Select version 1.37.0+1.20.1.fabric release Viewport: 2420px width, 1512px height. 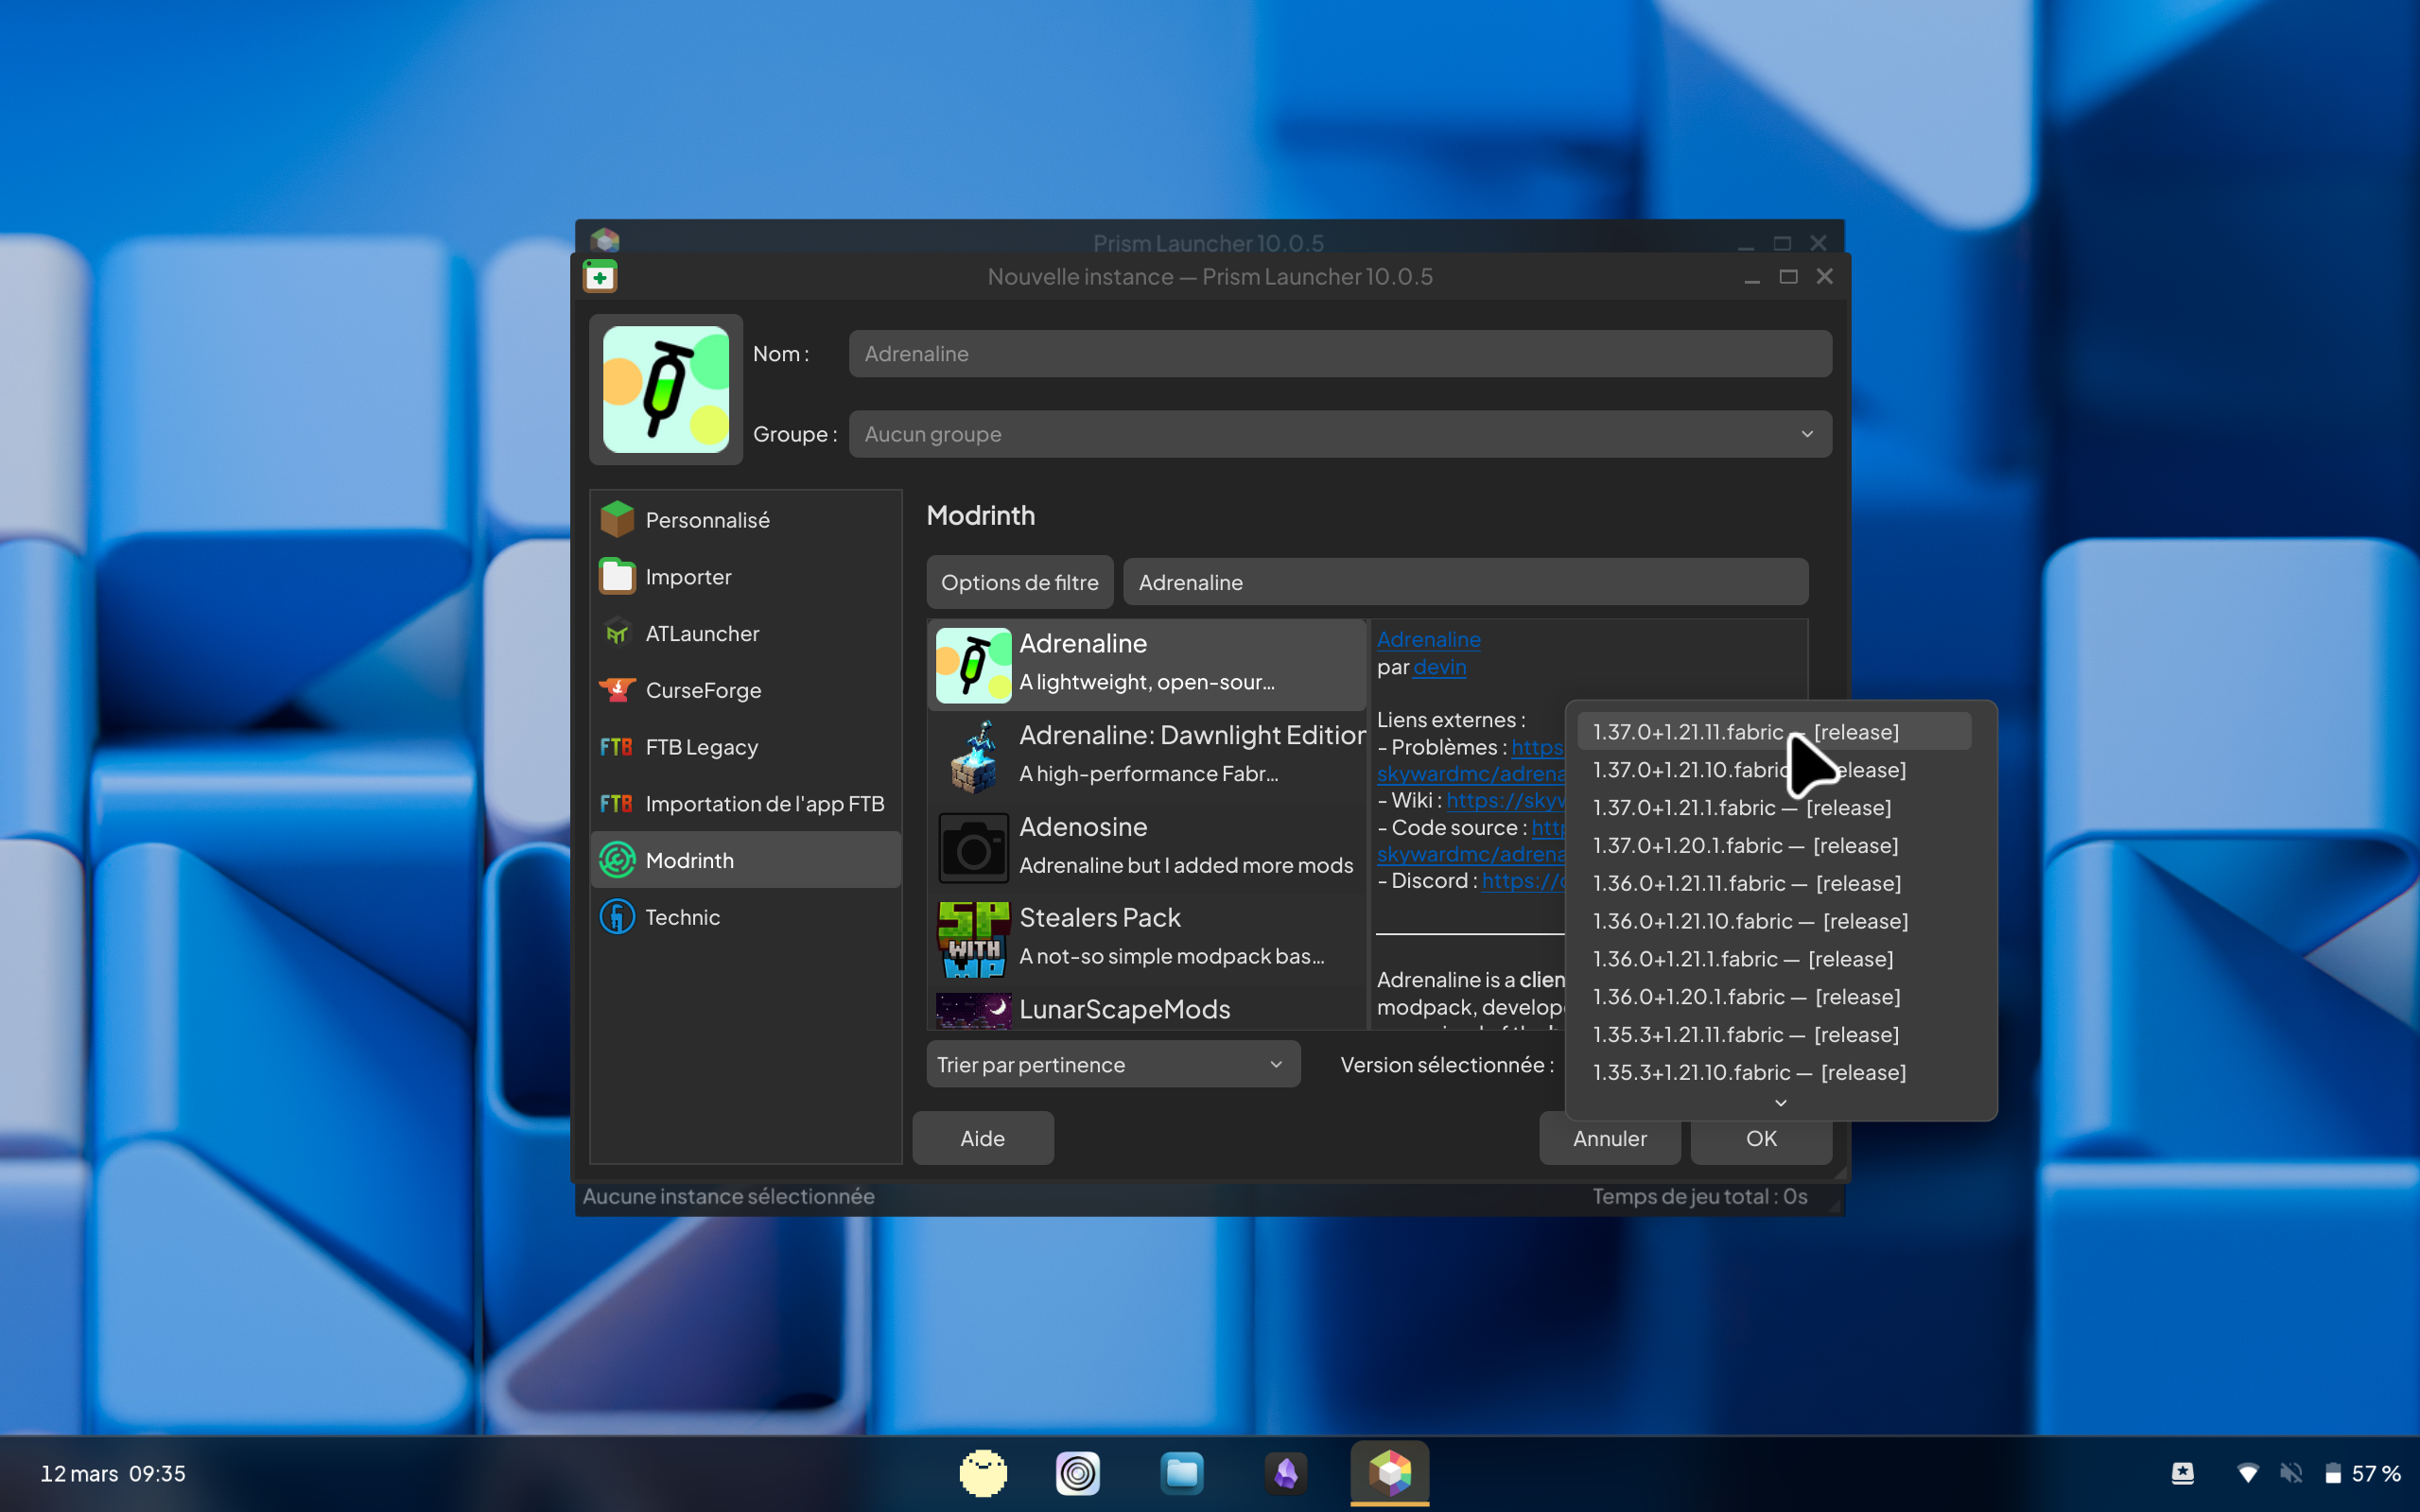point(1773,845)
